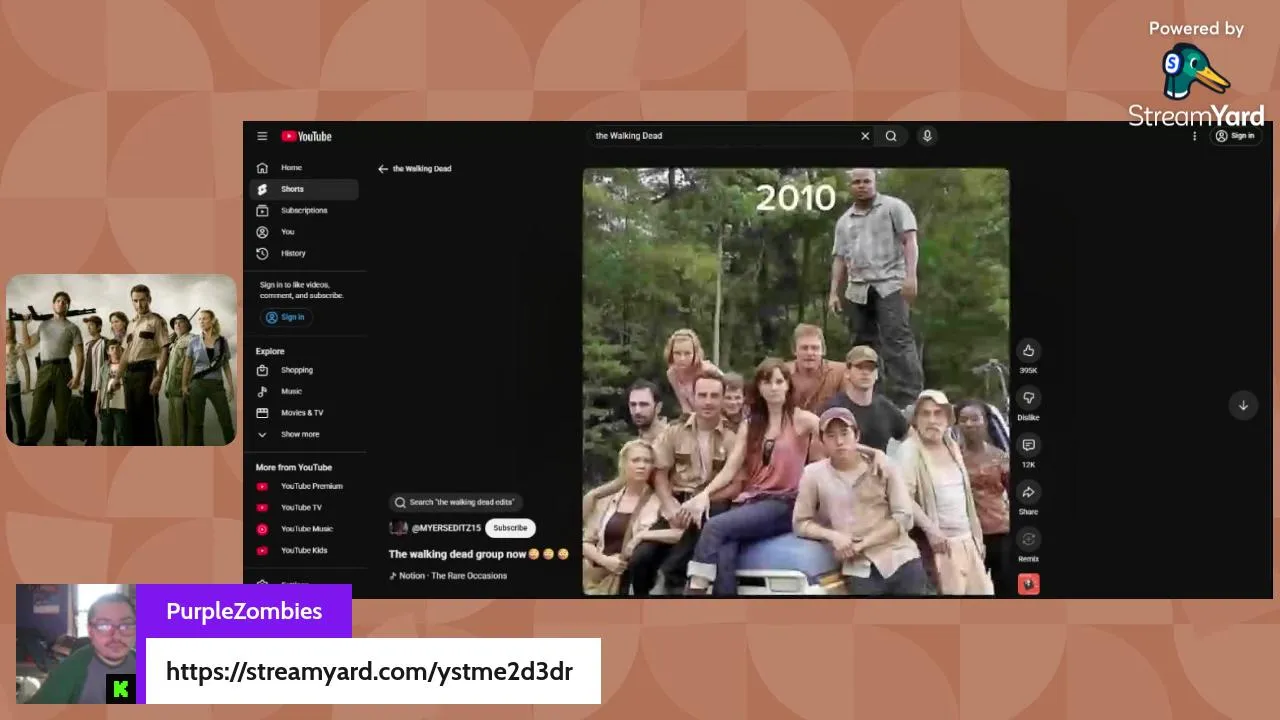Select Shorts in the sidebar
Screen dimensions: 1280x720
point(304,189)
